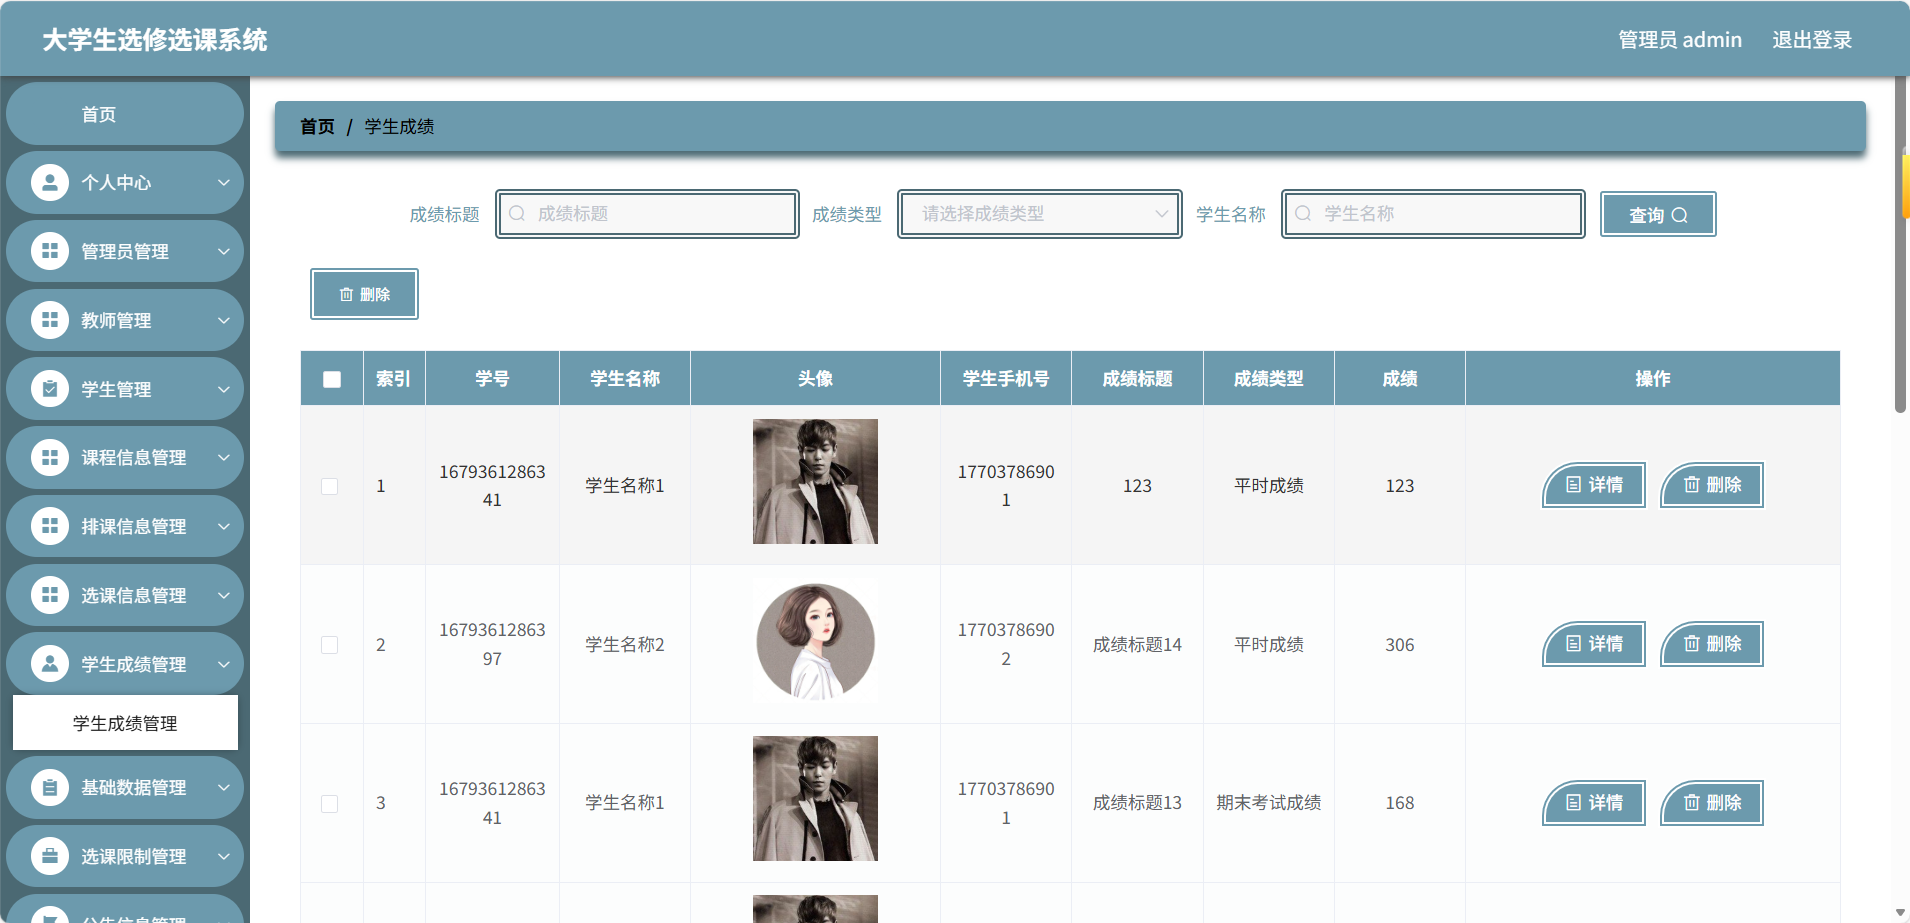Click the avatar thumbnail for row 3
Viewport: 1910px width, 923px height.
815,798
